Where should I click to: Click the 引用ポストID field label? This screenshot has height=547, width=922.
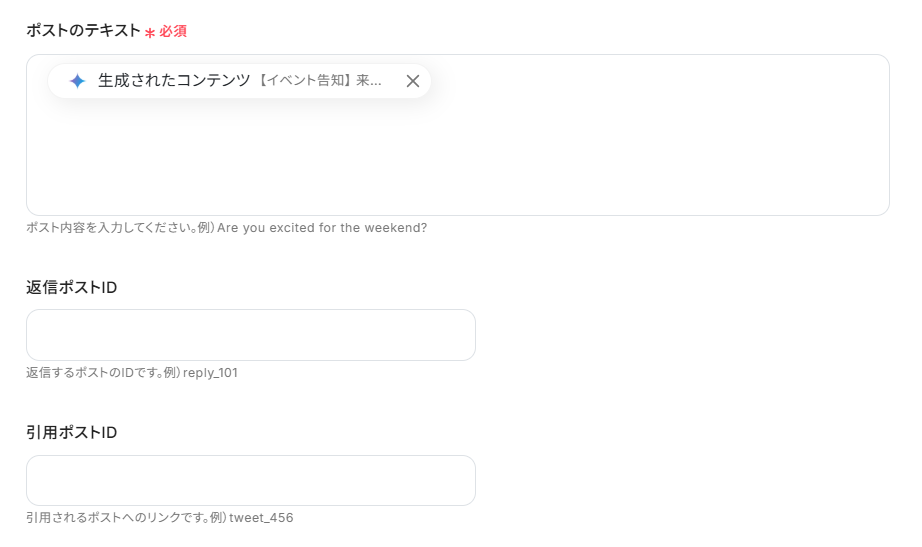click(x=72, y=433)
